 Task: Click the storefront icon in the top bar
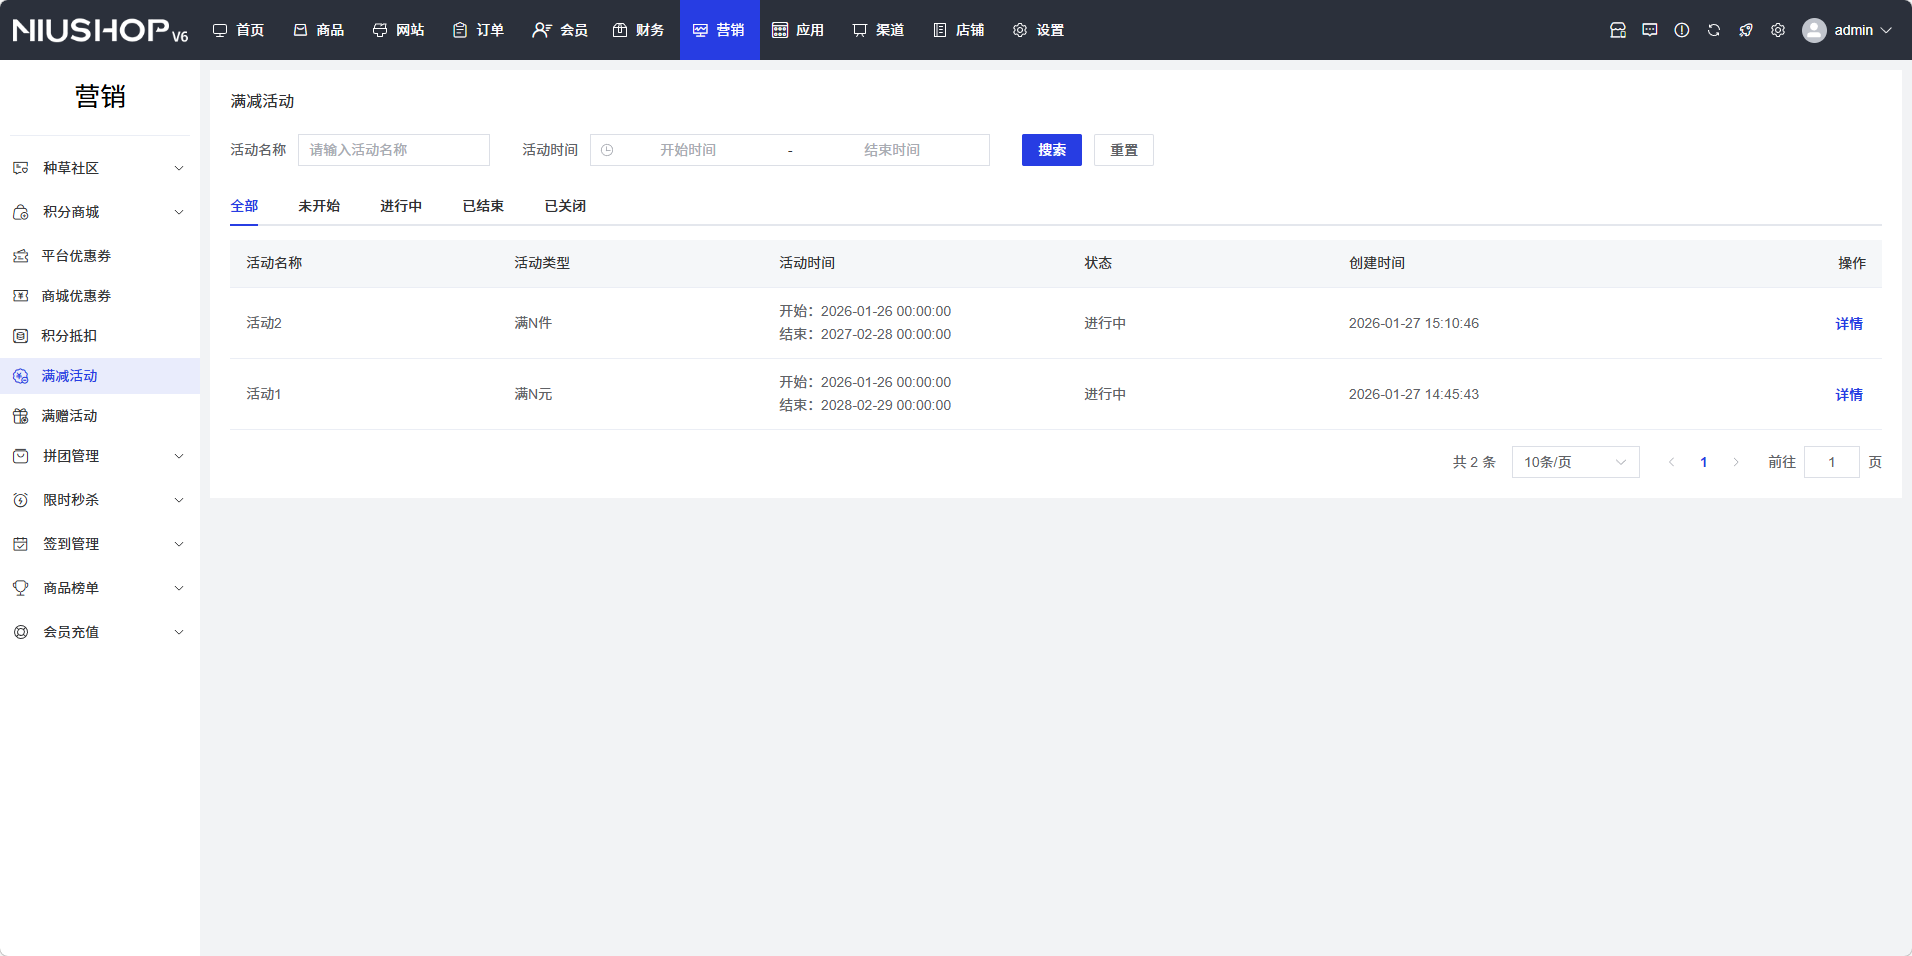pos(1617,30)
